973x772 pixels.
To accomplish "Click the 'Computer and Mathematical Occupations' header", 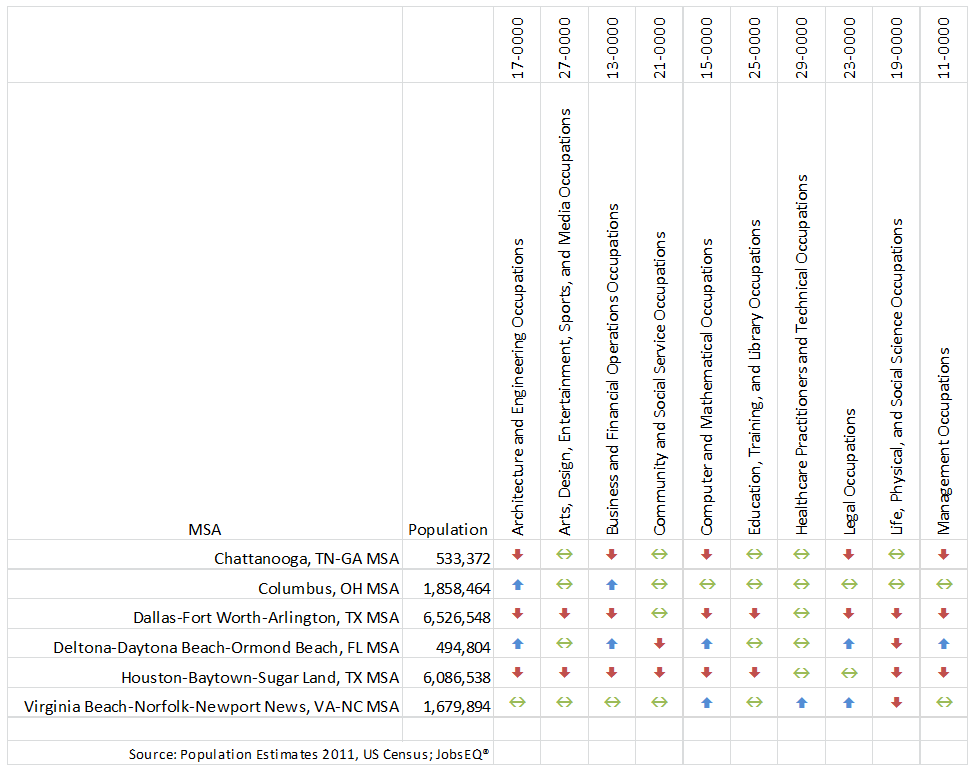I will pyautogui.click(x=707, y=387).
